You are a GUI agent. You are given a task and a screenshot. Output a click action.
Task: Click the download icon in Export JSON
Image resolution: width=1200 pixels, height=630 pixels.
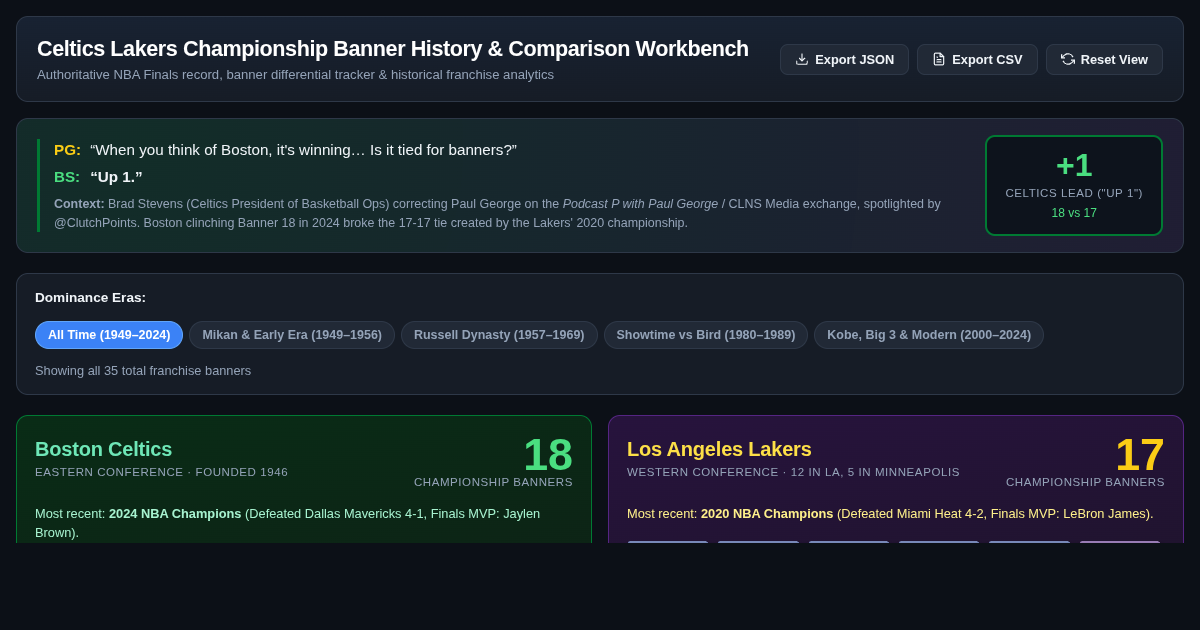(x=802, y=59)
